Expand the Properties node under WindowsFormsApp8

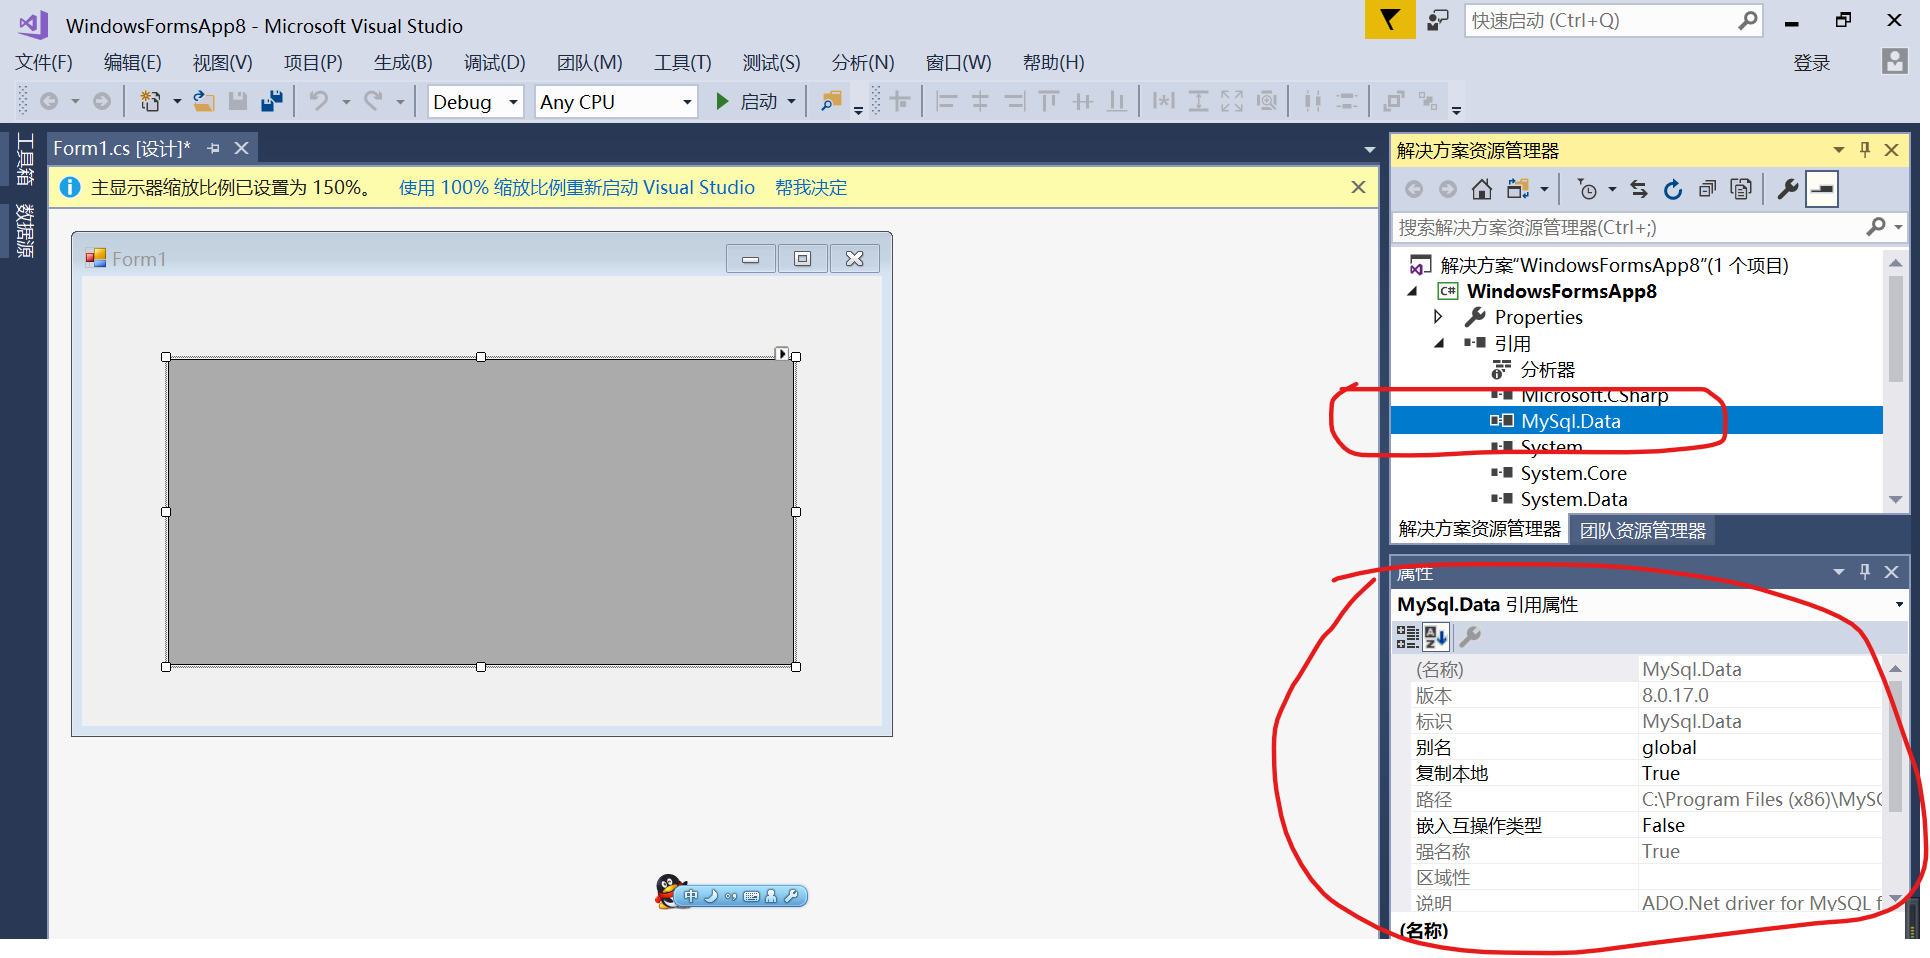pos(1438,317)
